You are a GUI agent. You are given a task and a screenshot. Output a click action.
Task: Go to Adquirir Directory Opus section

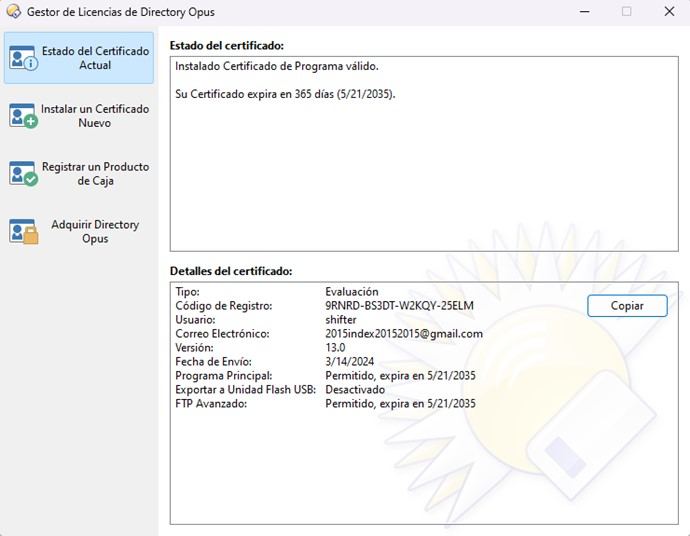(x=79, y=231)
